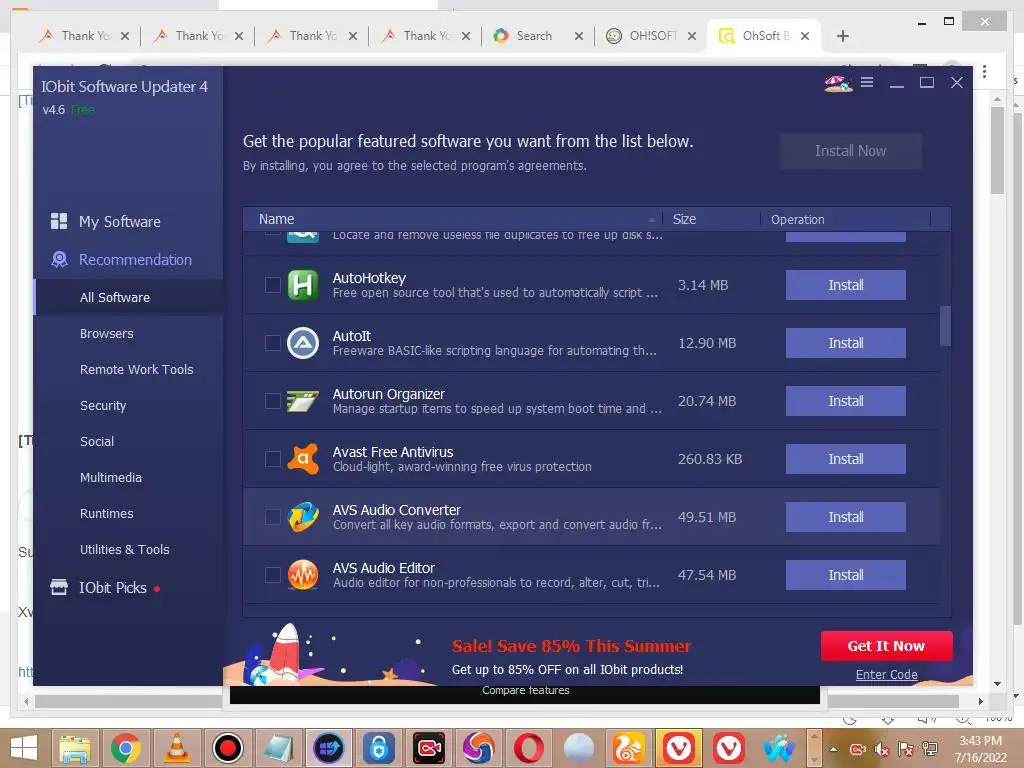Click the software list scrollbar thumb
This screenshot has height=768, width=1024.
(945, 326)
